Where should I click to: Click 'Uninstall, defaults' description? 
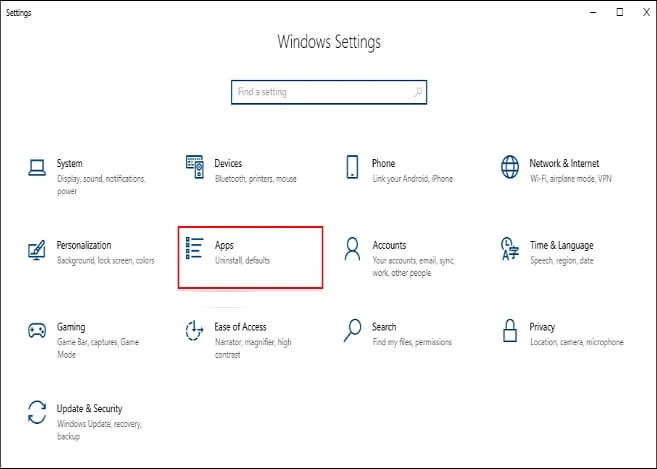(x=242, y=261)
